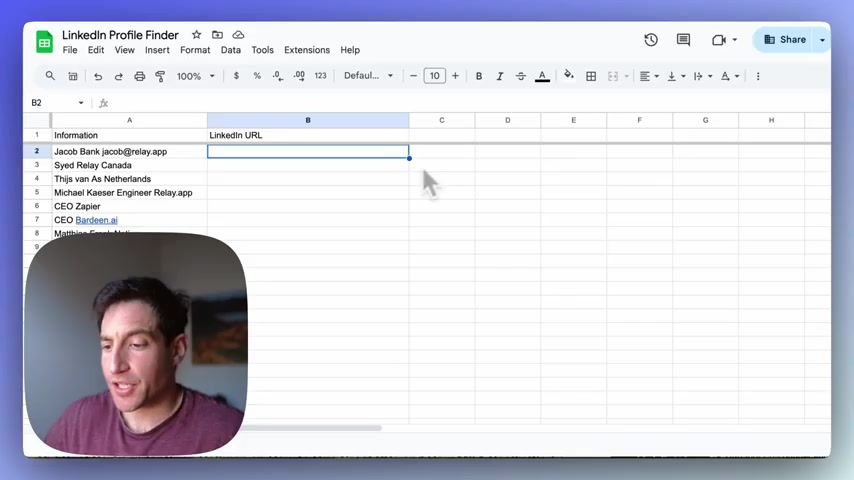Select column H header
Image resolution: width=854 pixels, height=480 pixels.
(771, 120)
